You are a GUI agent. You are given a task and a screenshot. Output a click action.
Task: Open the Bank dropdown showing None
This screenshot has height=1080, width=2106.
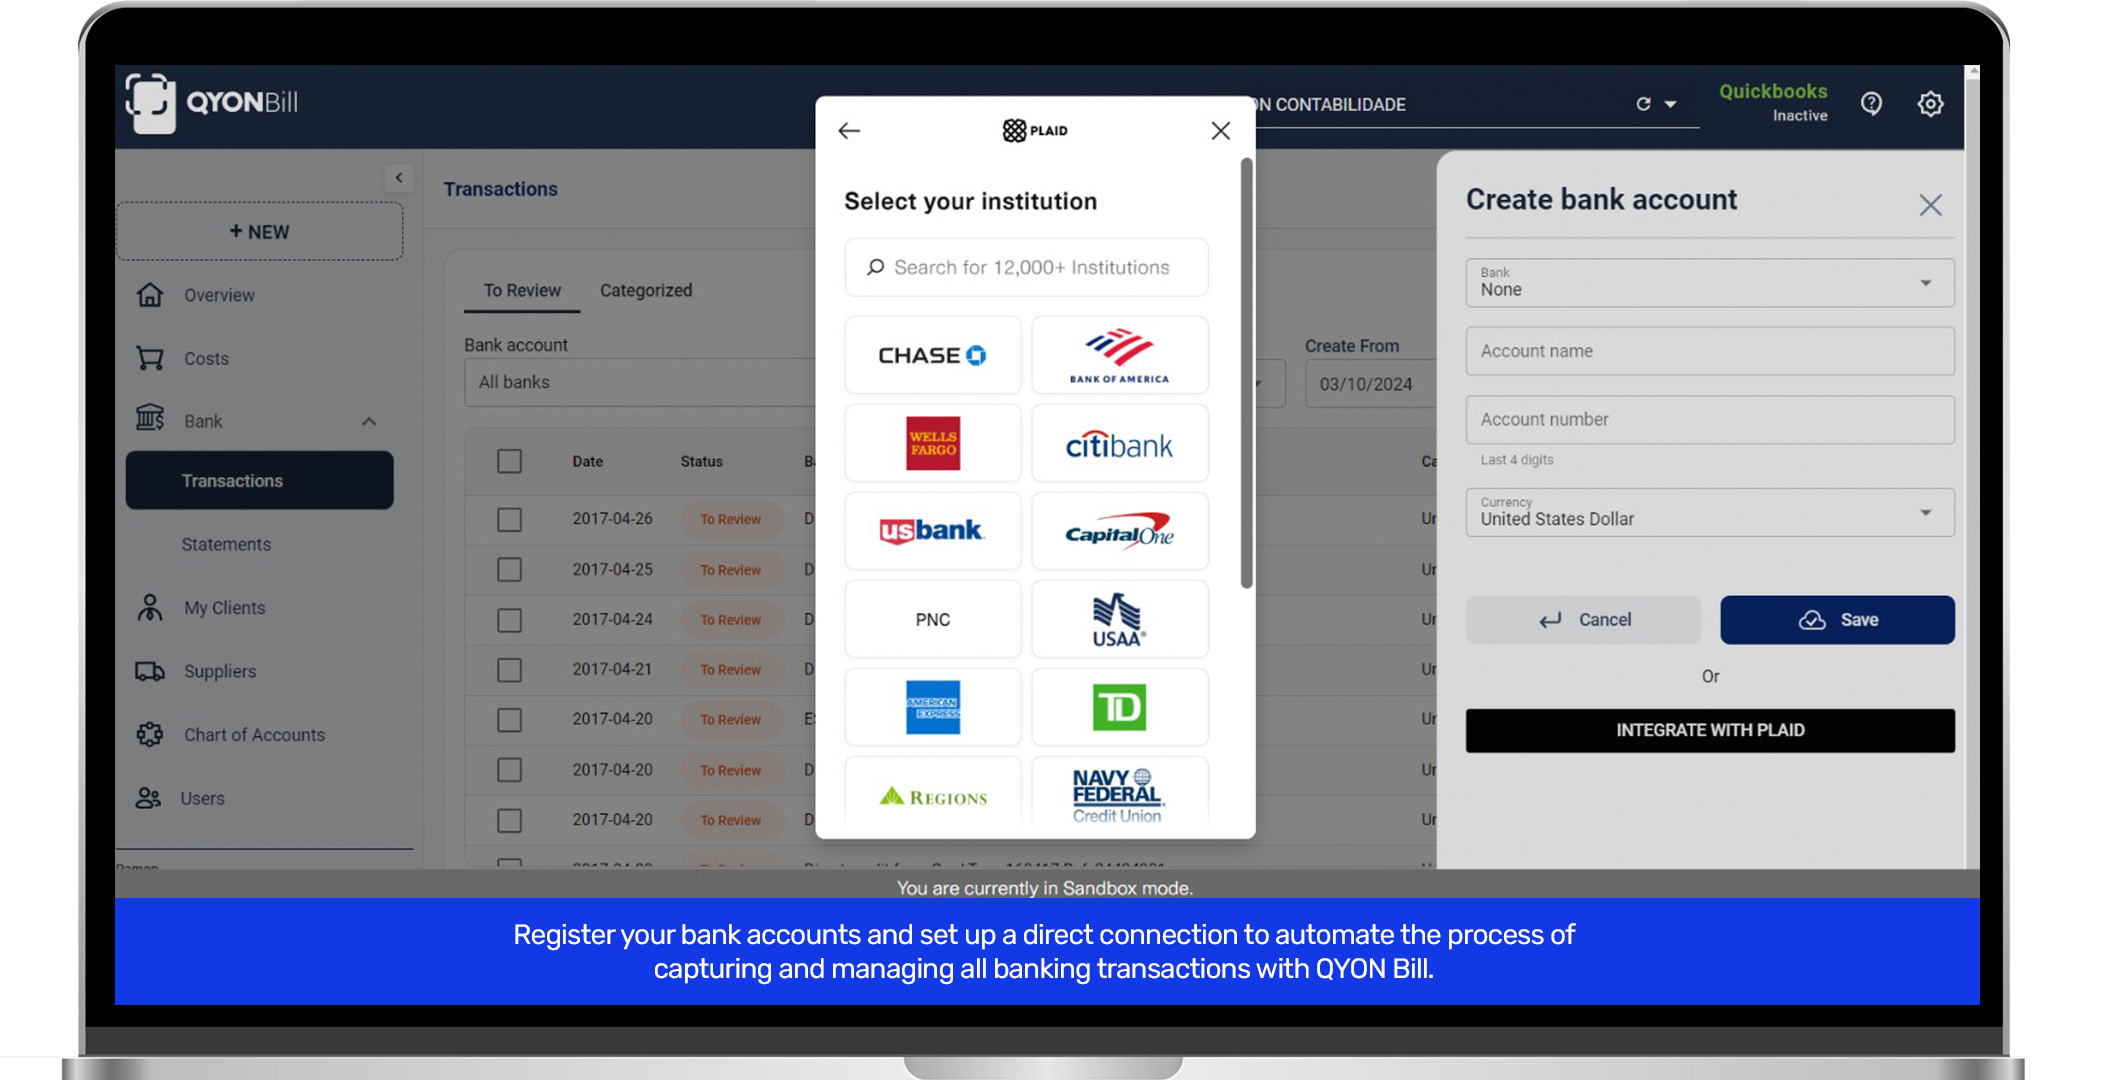(1709, 283)
